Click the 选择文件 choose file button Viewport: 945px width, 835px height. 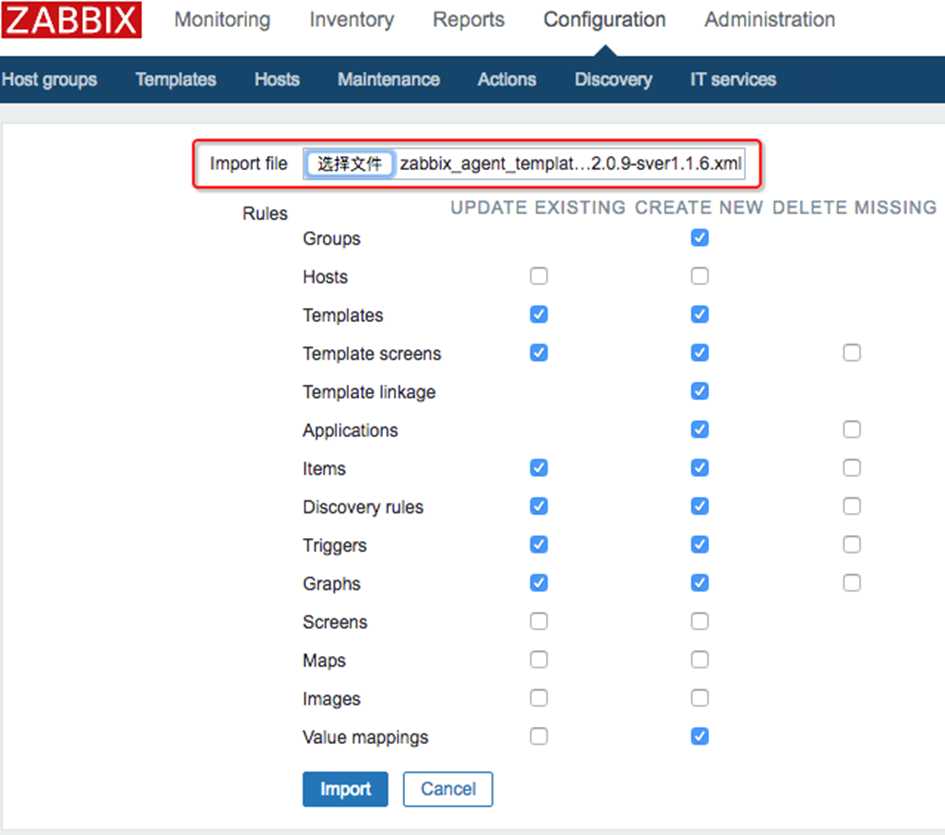350,163
